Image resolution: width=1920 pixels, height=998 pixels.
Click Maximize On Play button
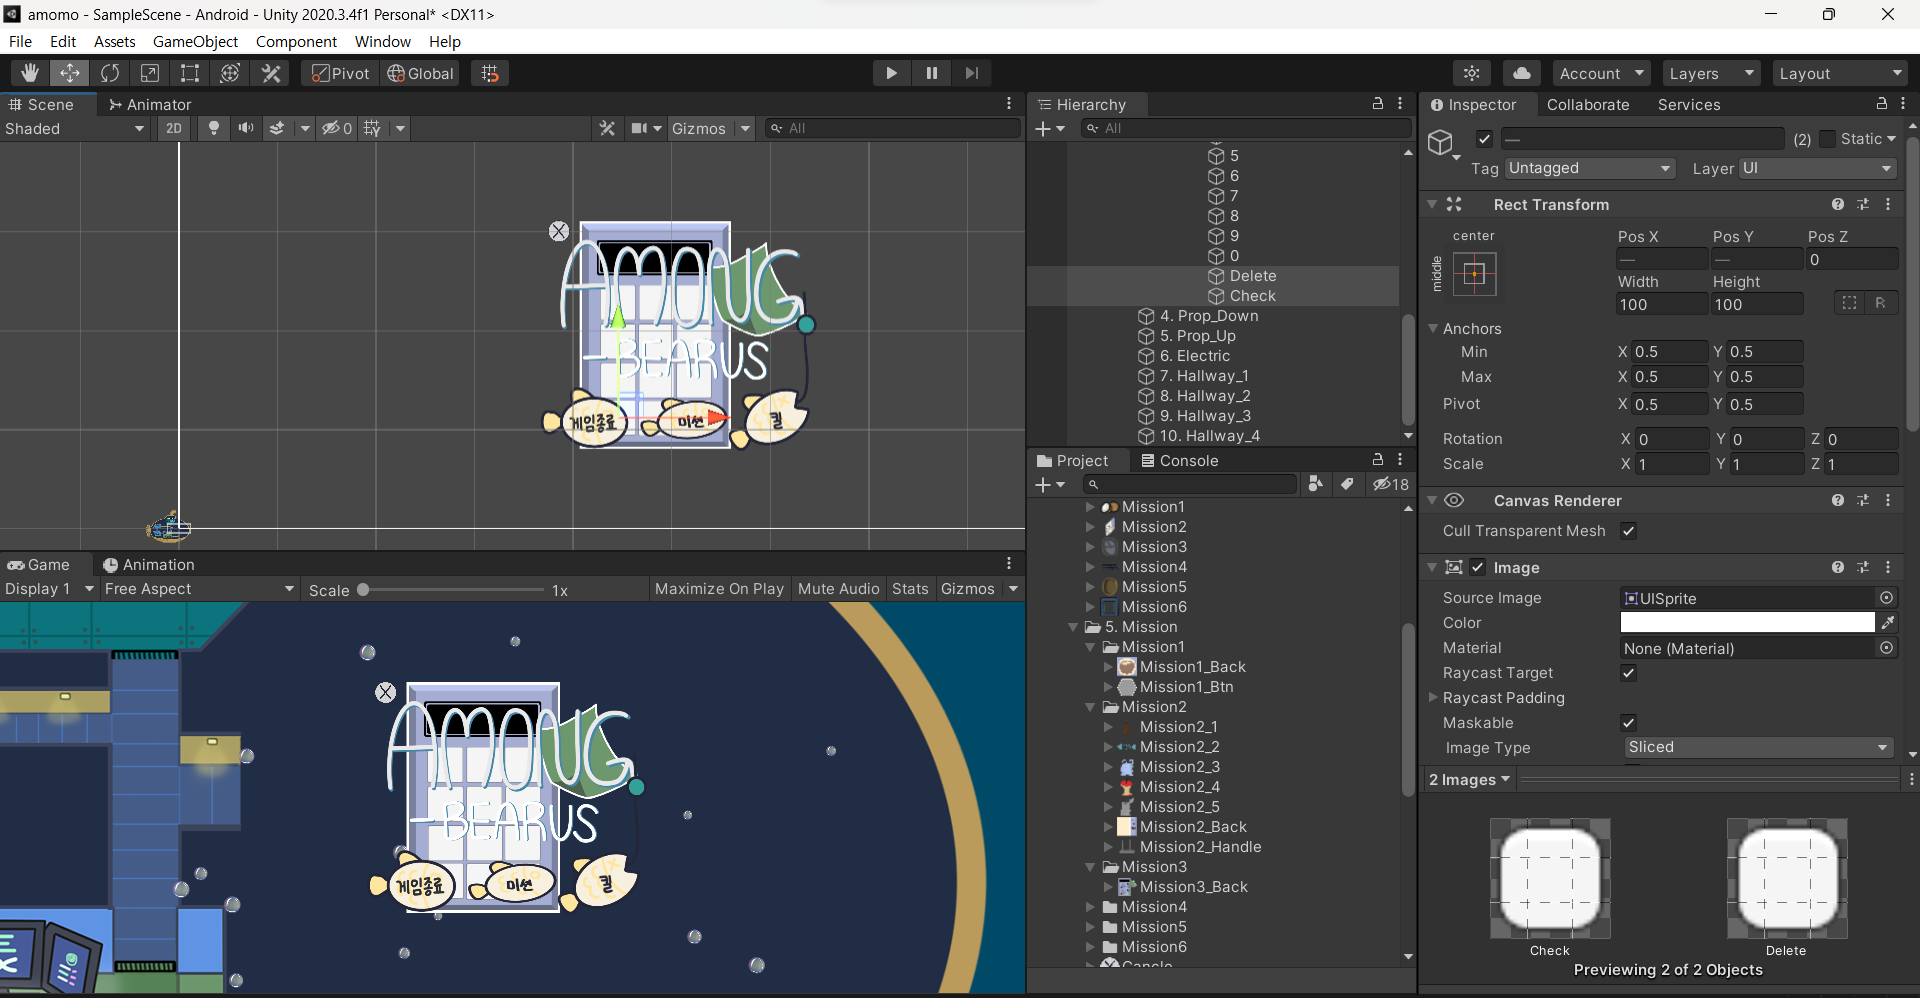coord(719,589)
